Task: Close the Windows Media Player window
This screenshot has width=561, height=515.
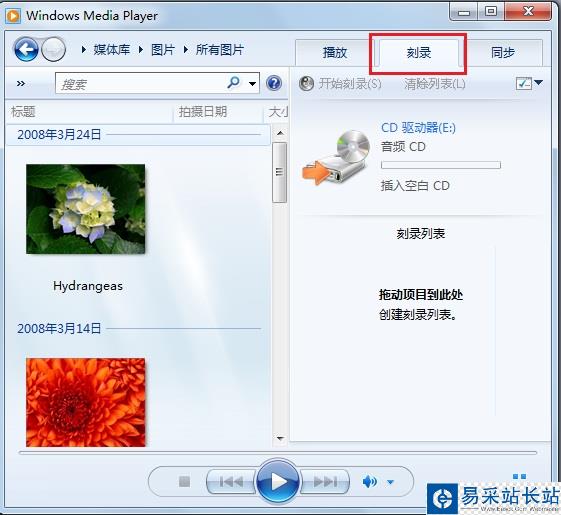Action: click(528, 12)
